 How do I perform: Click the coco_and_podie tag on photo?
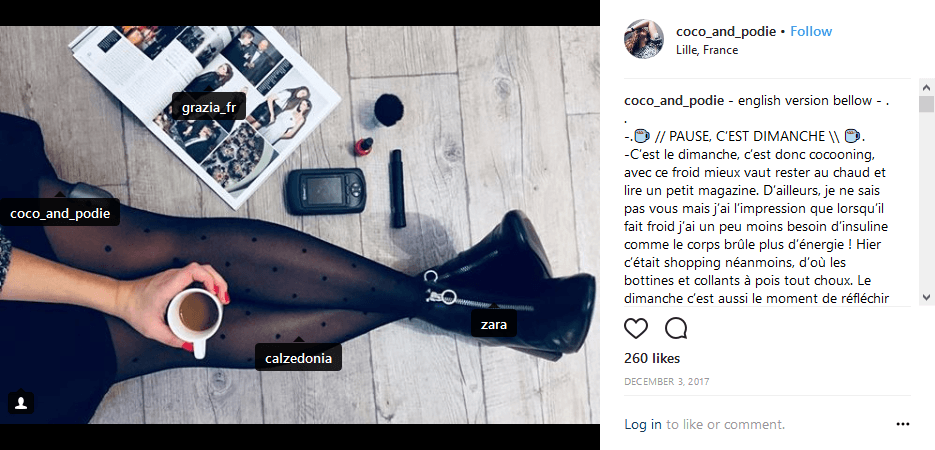point(60,213)
